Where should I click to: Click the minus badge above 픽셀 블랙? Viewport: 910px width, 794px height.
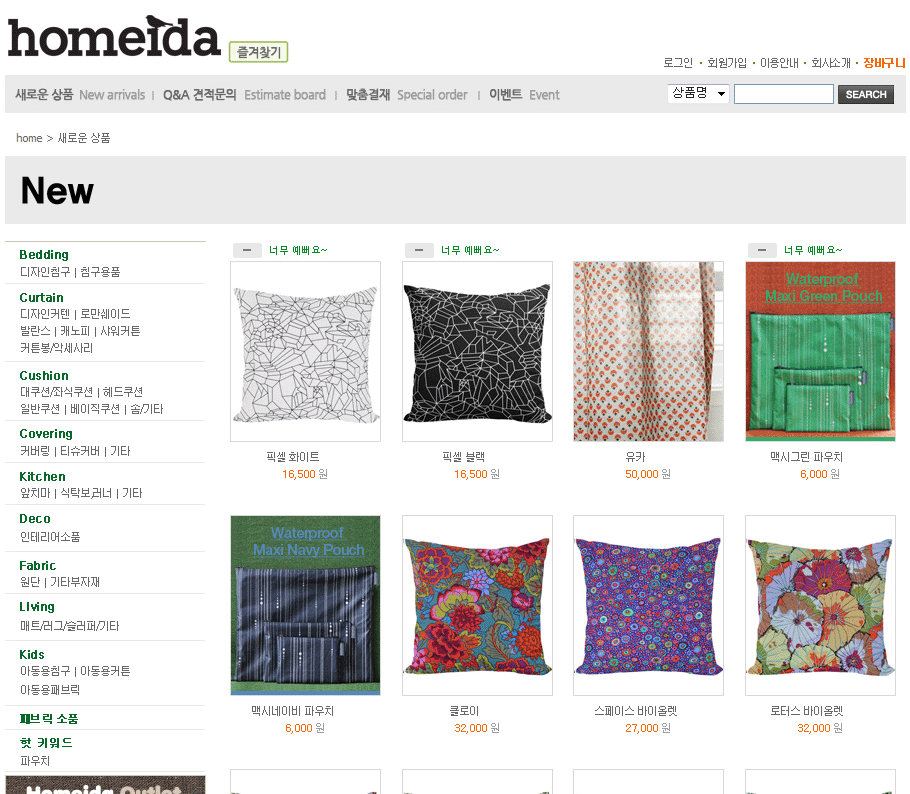pos(419,250)
